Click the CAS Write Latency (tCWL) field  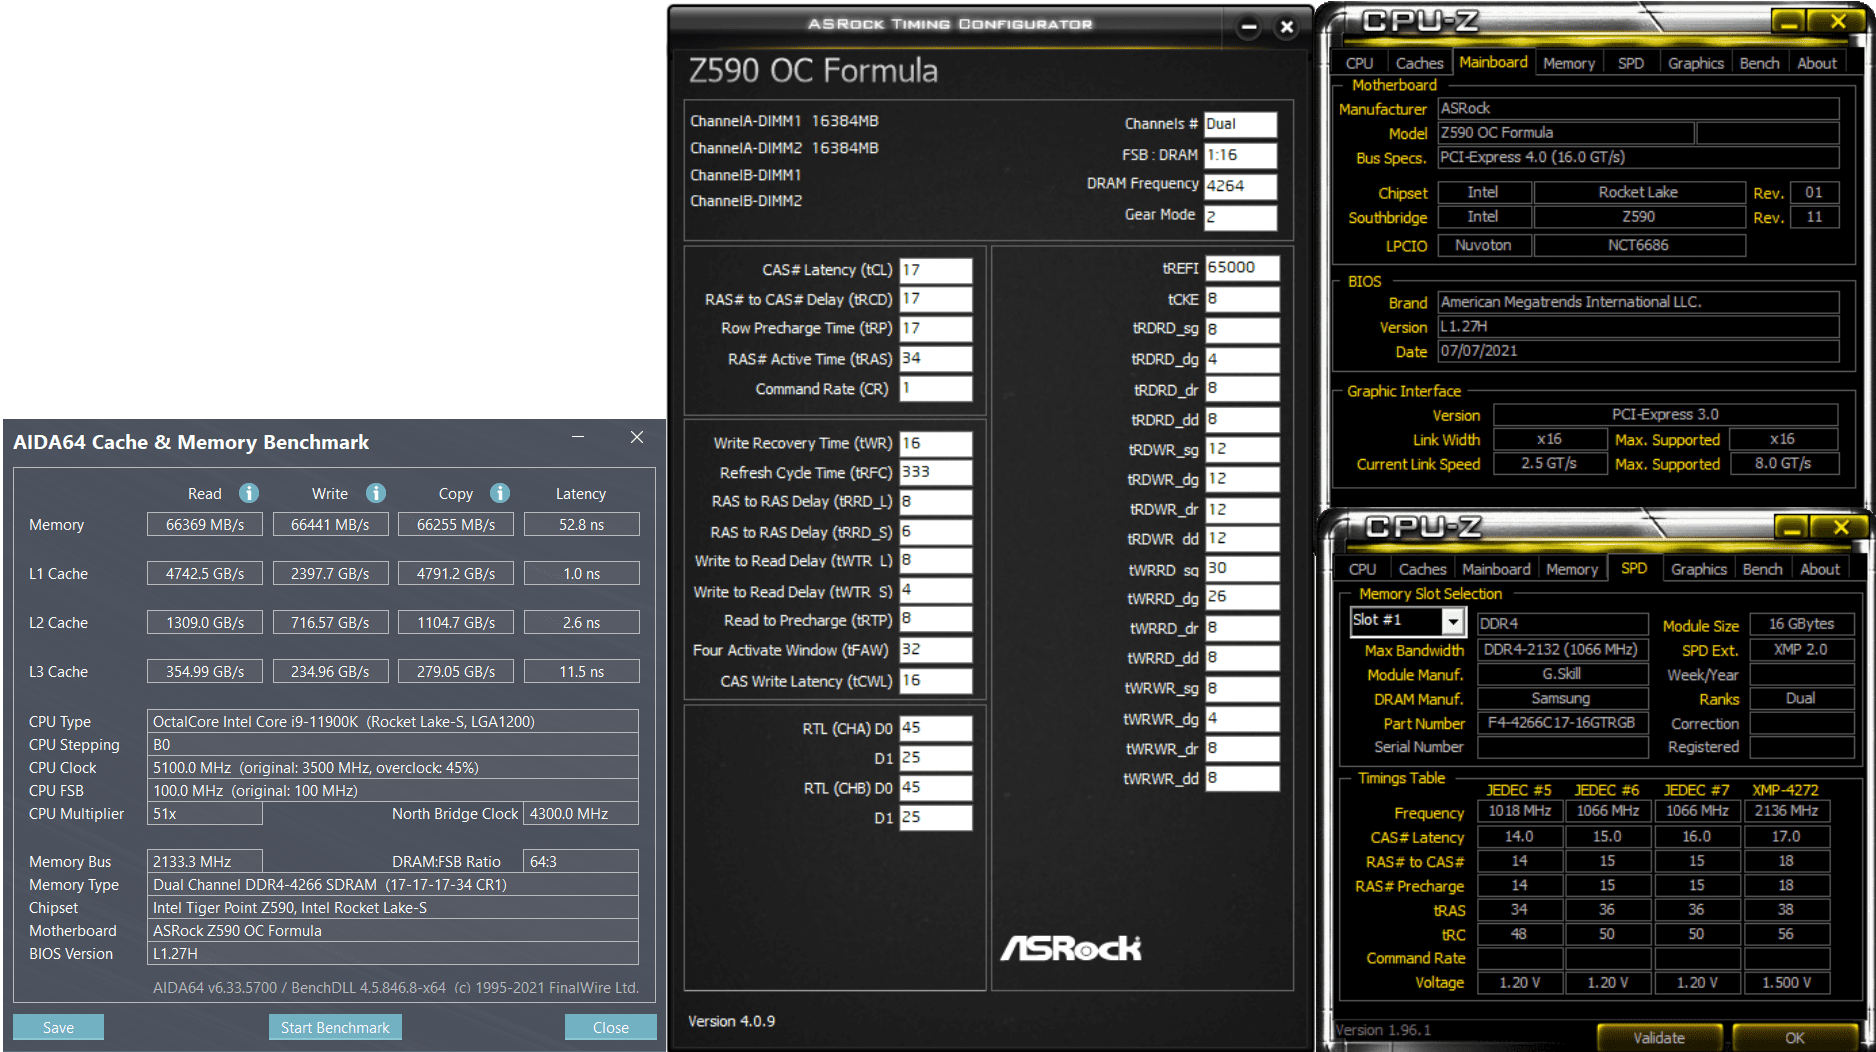pyautogui.click(x=935, y=681)
